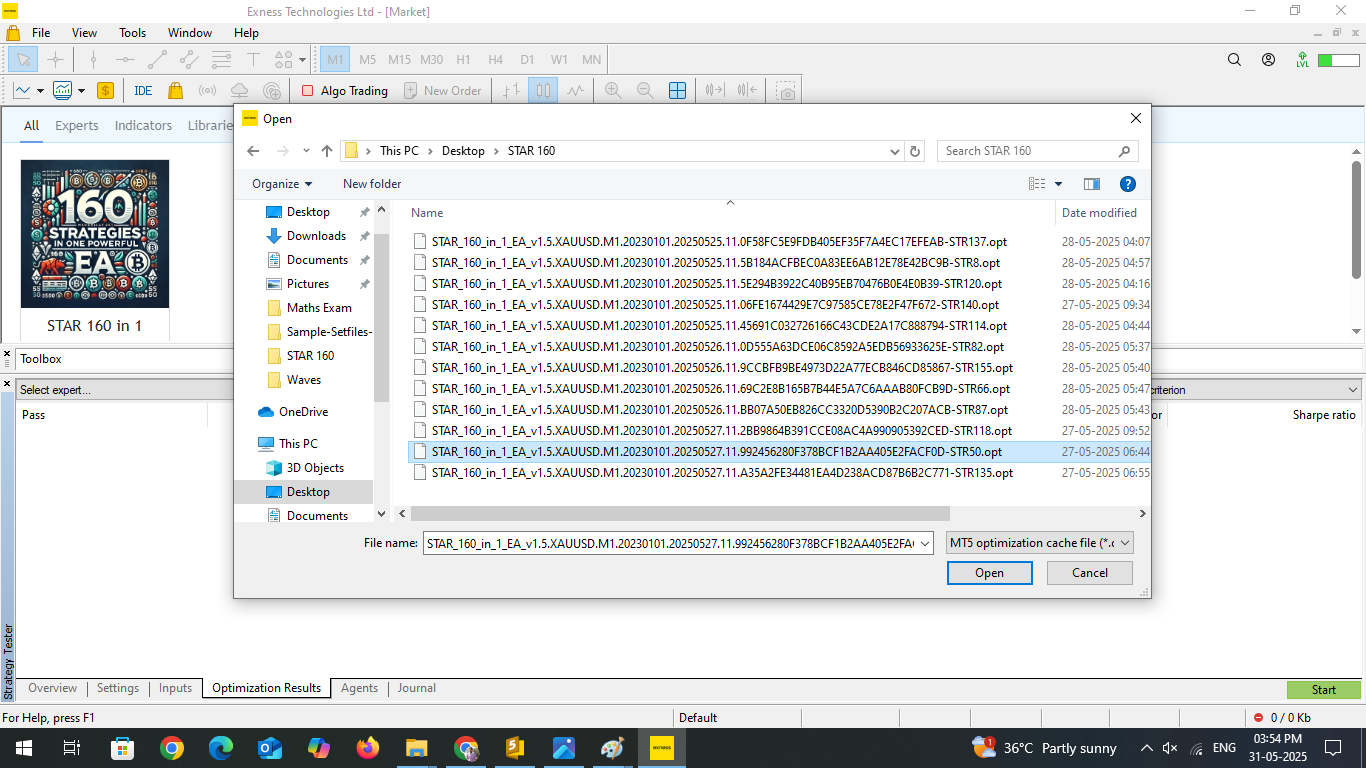
Task: Click the Open button in dialog
Action: pyautogui.click(x=989, y=573)
